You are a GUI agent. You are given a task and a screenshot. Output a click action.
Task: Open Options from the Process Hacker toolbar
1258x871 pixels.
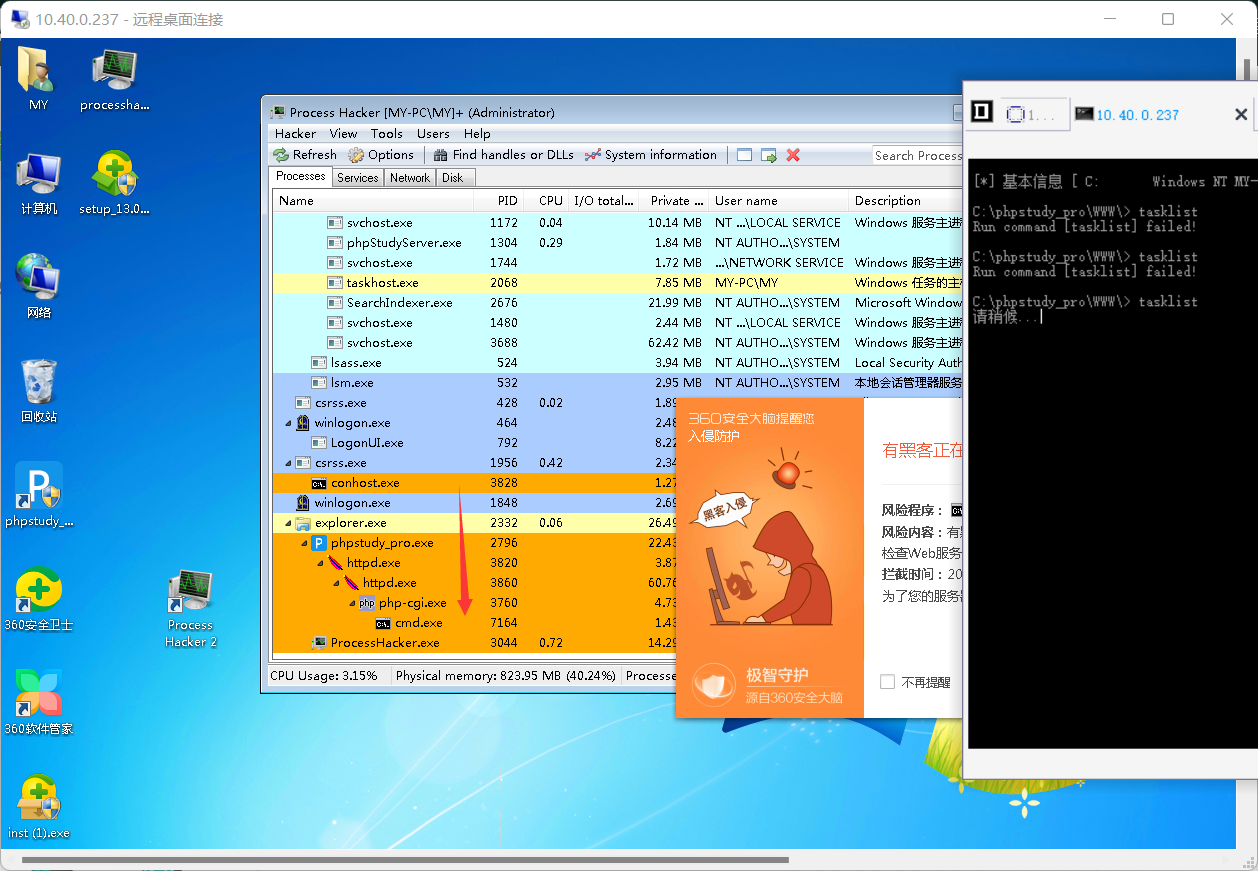[381, 155]
